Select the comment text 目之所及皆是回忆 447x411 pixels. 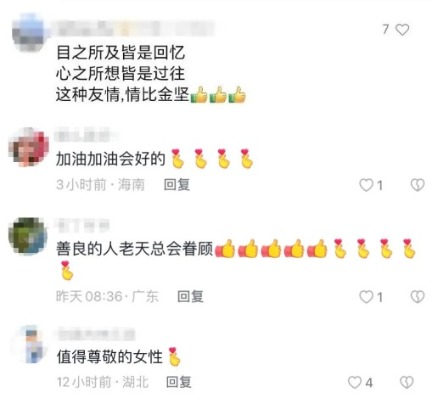120,53
